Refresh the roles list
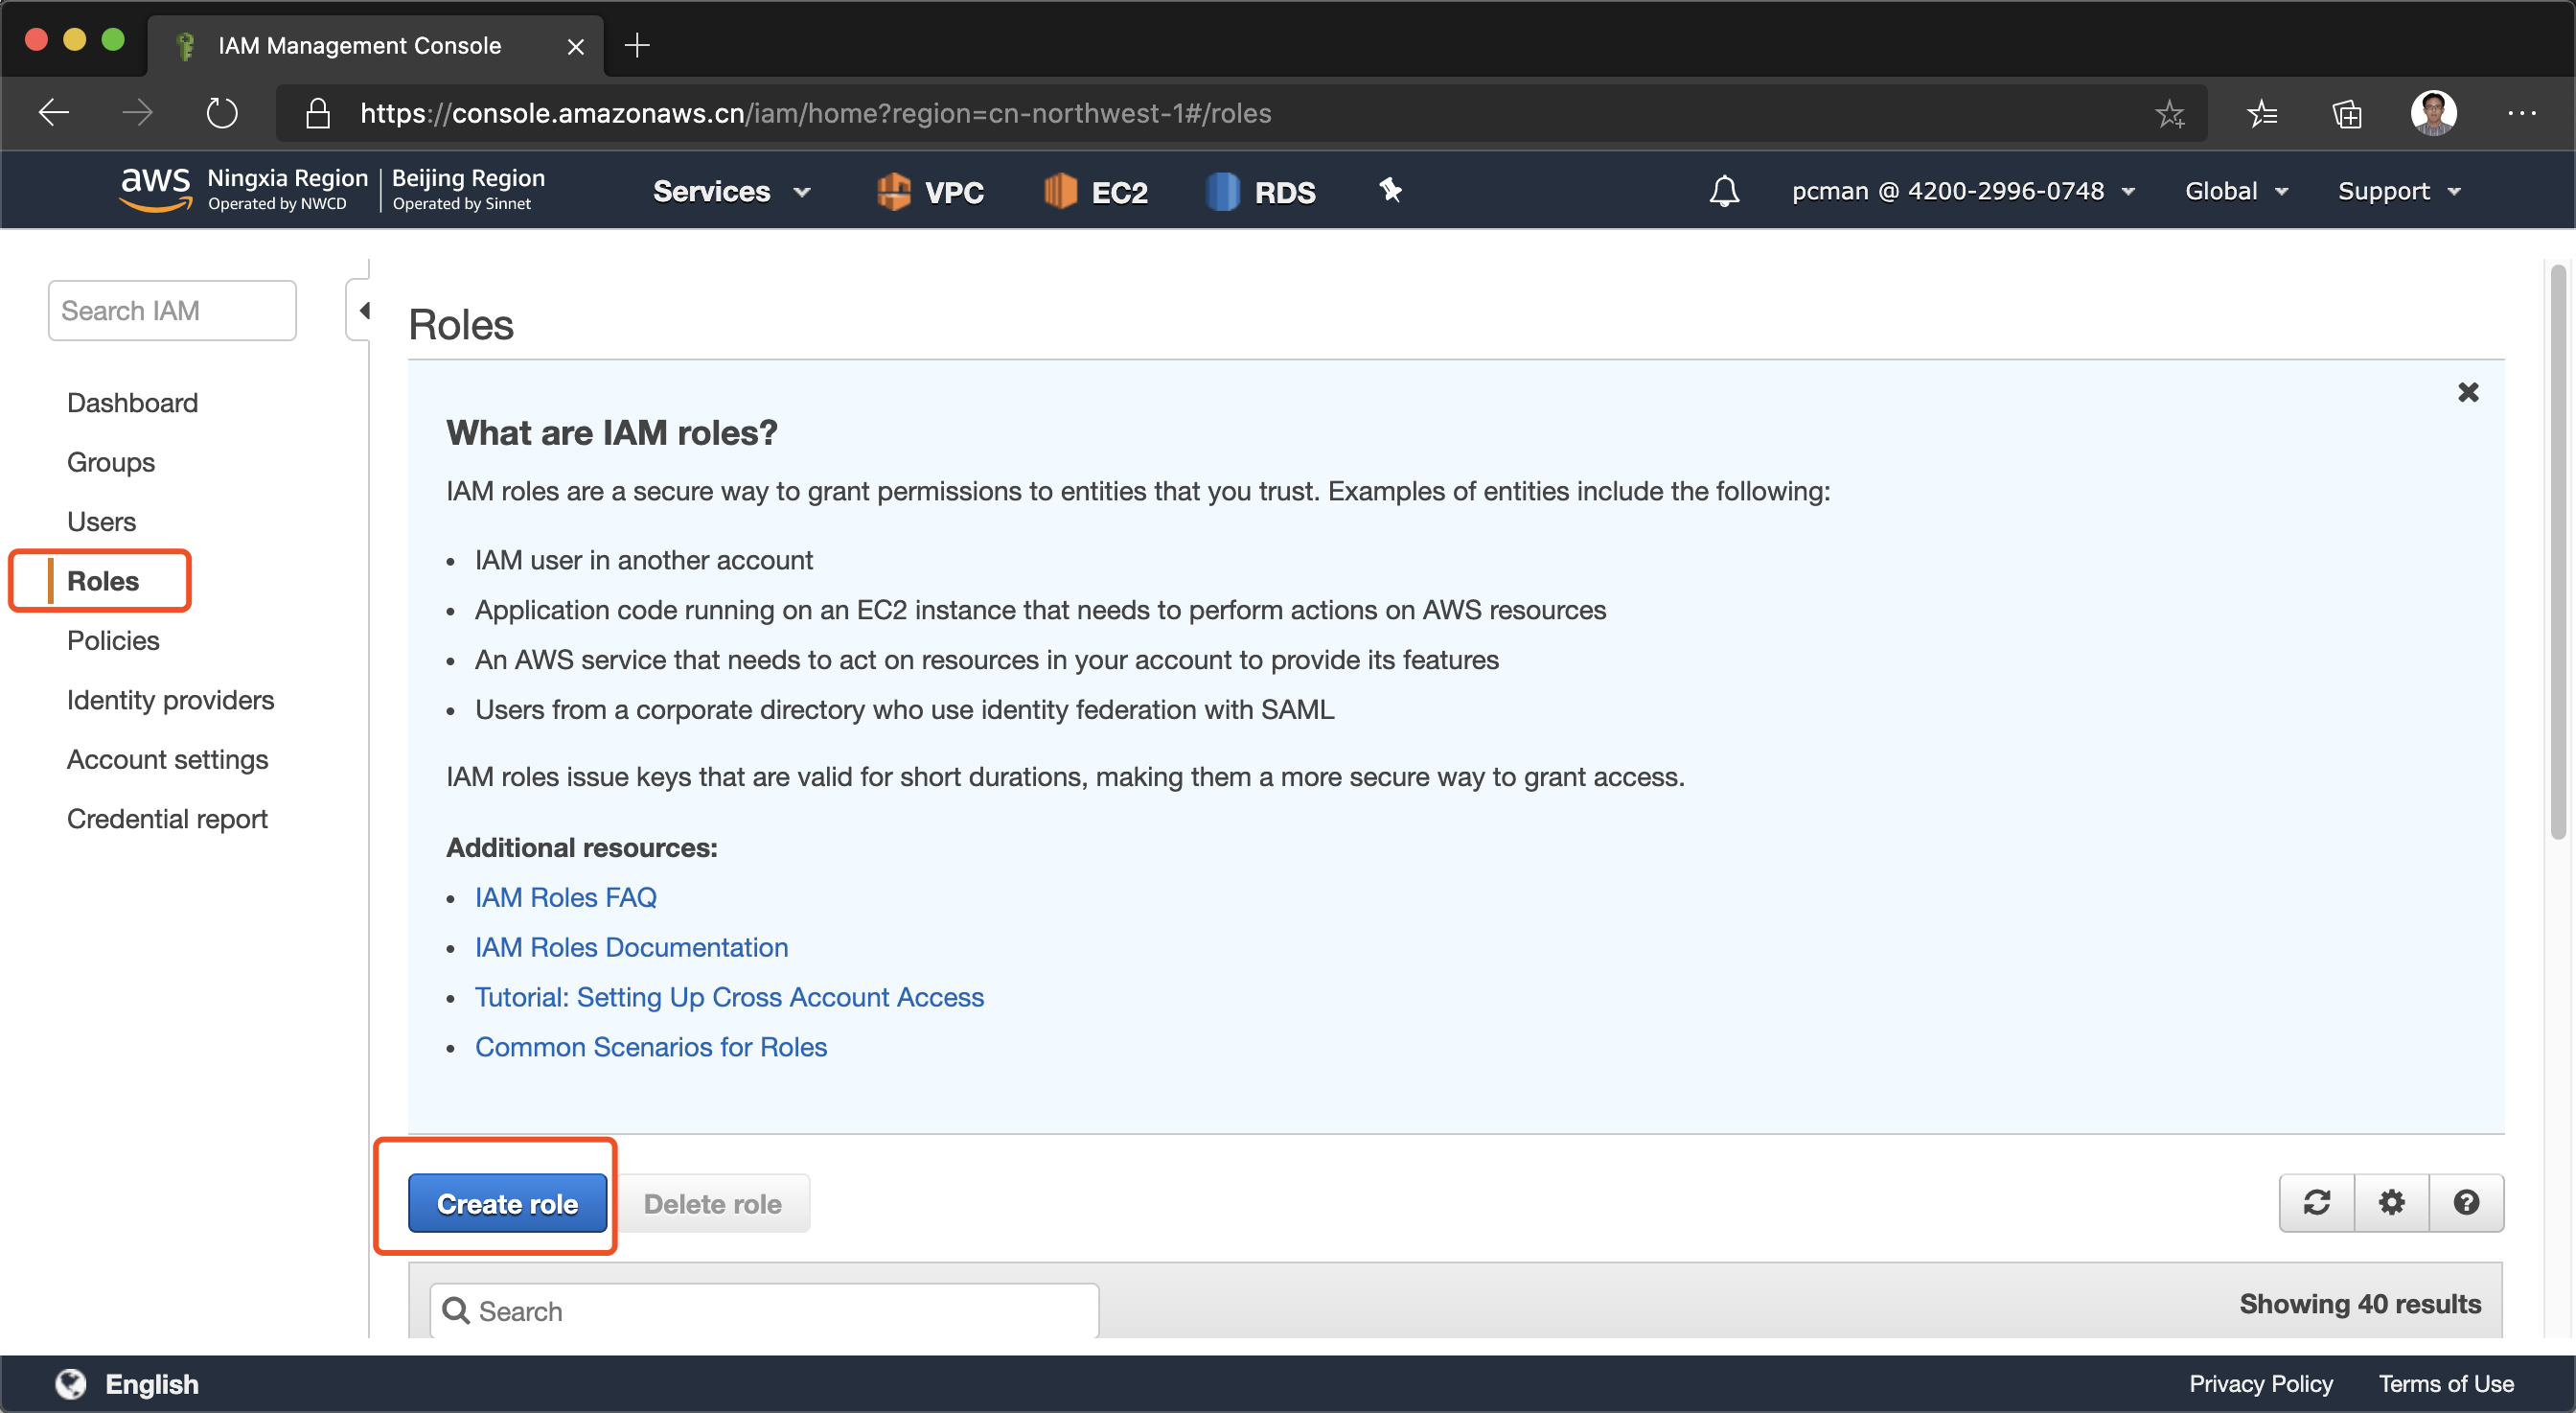Viewport: 2576px width, 1413px height. click(2316, 1202)
